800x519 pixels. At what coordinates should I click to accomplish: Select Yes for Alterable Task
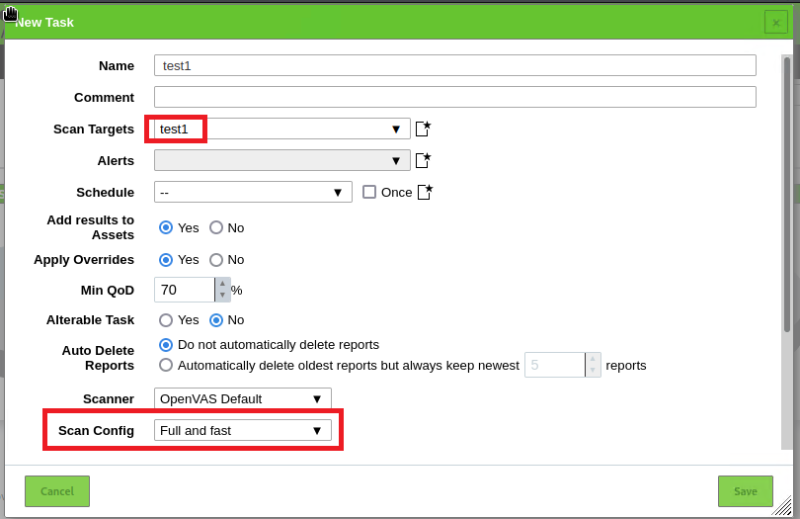tap(166, 320)
